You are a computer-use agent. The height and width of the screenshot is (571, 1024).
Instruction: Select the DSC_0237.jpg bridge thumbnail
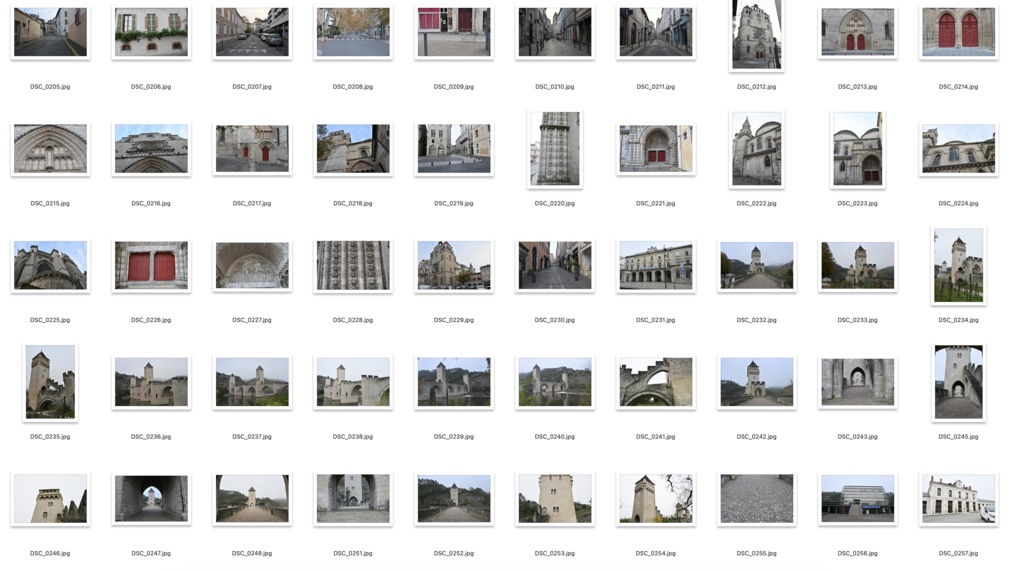[x=252, y=382]
